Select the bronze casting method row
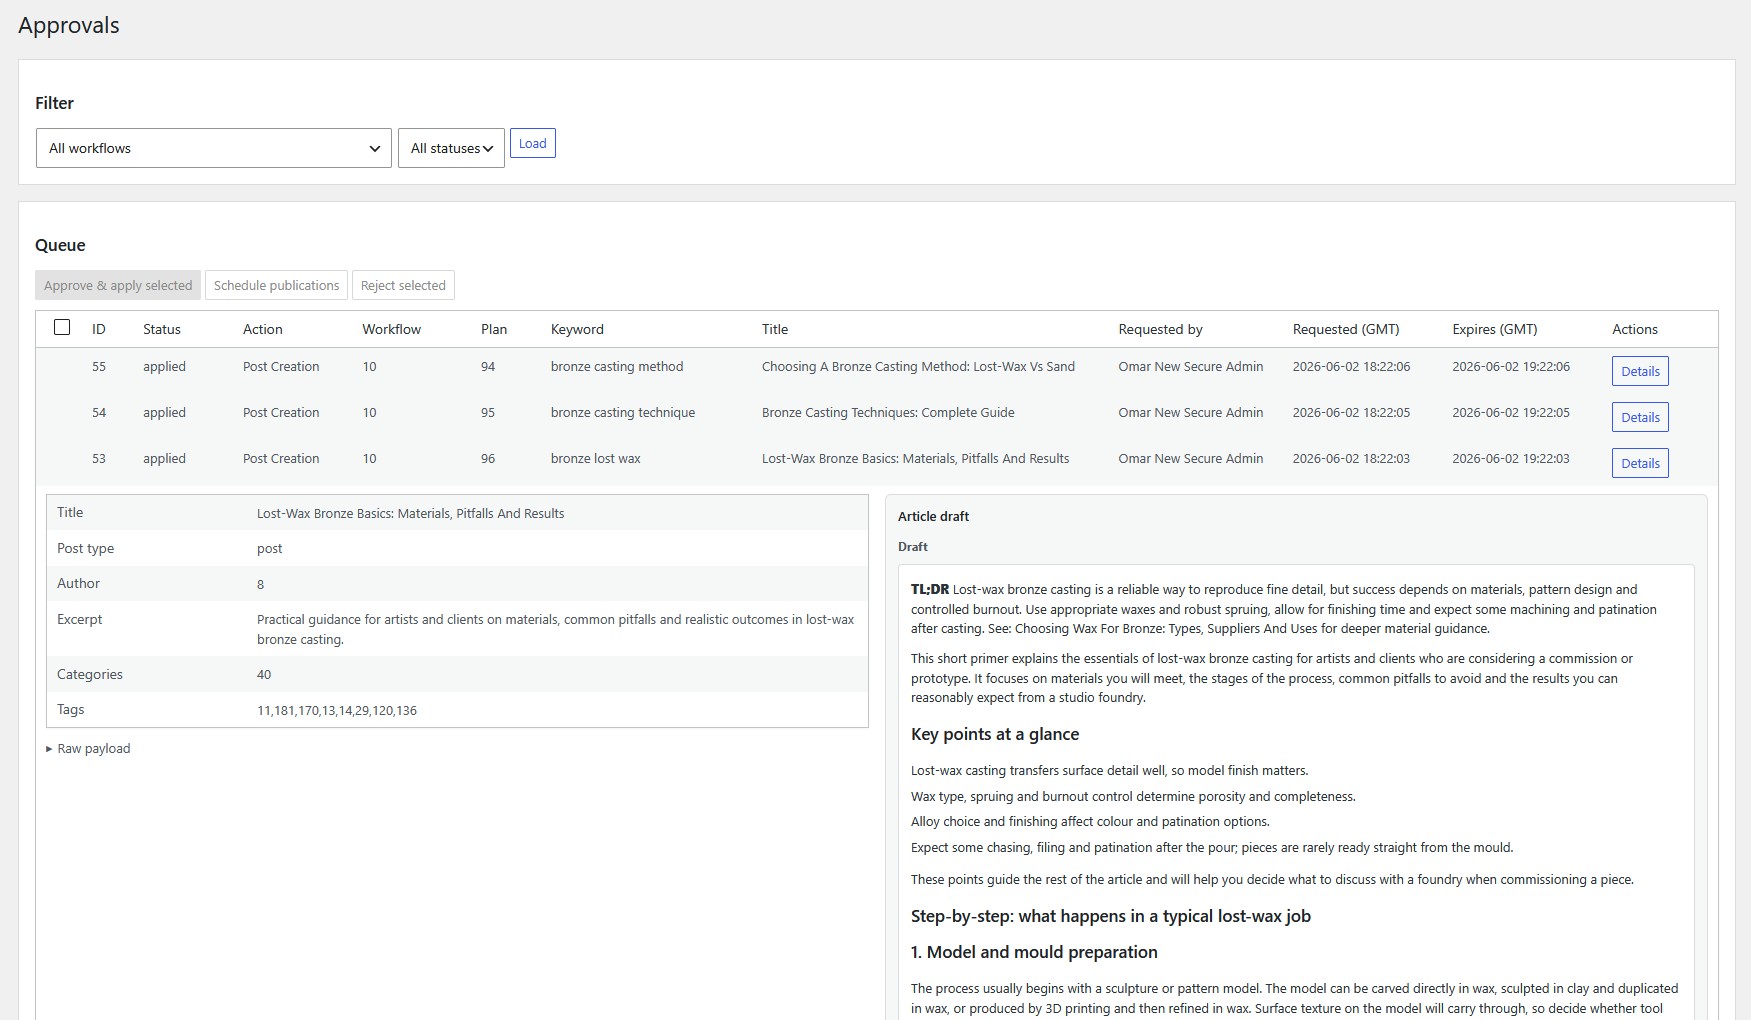1751x1020 pixels. (x=877, y=367)
